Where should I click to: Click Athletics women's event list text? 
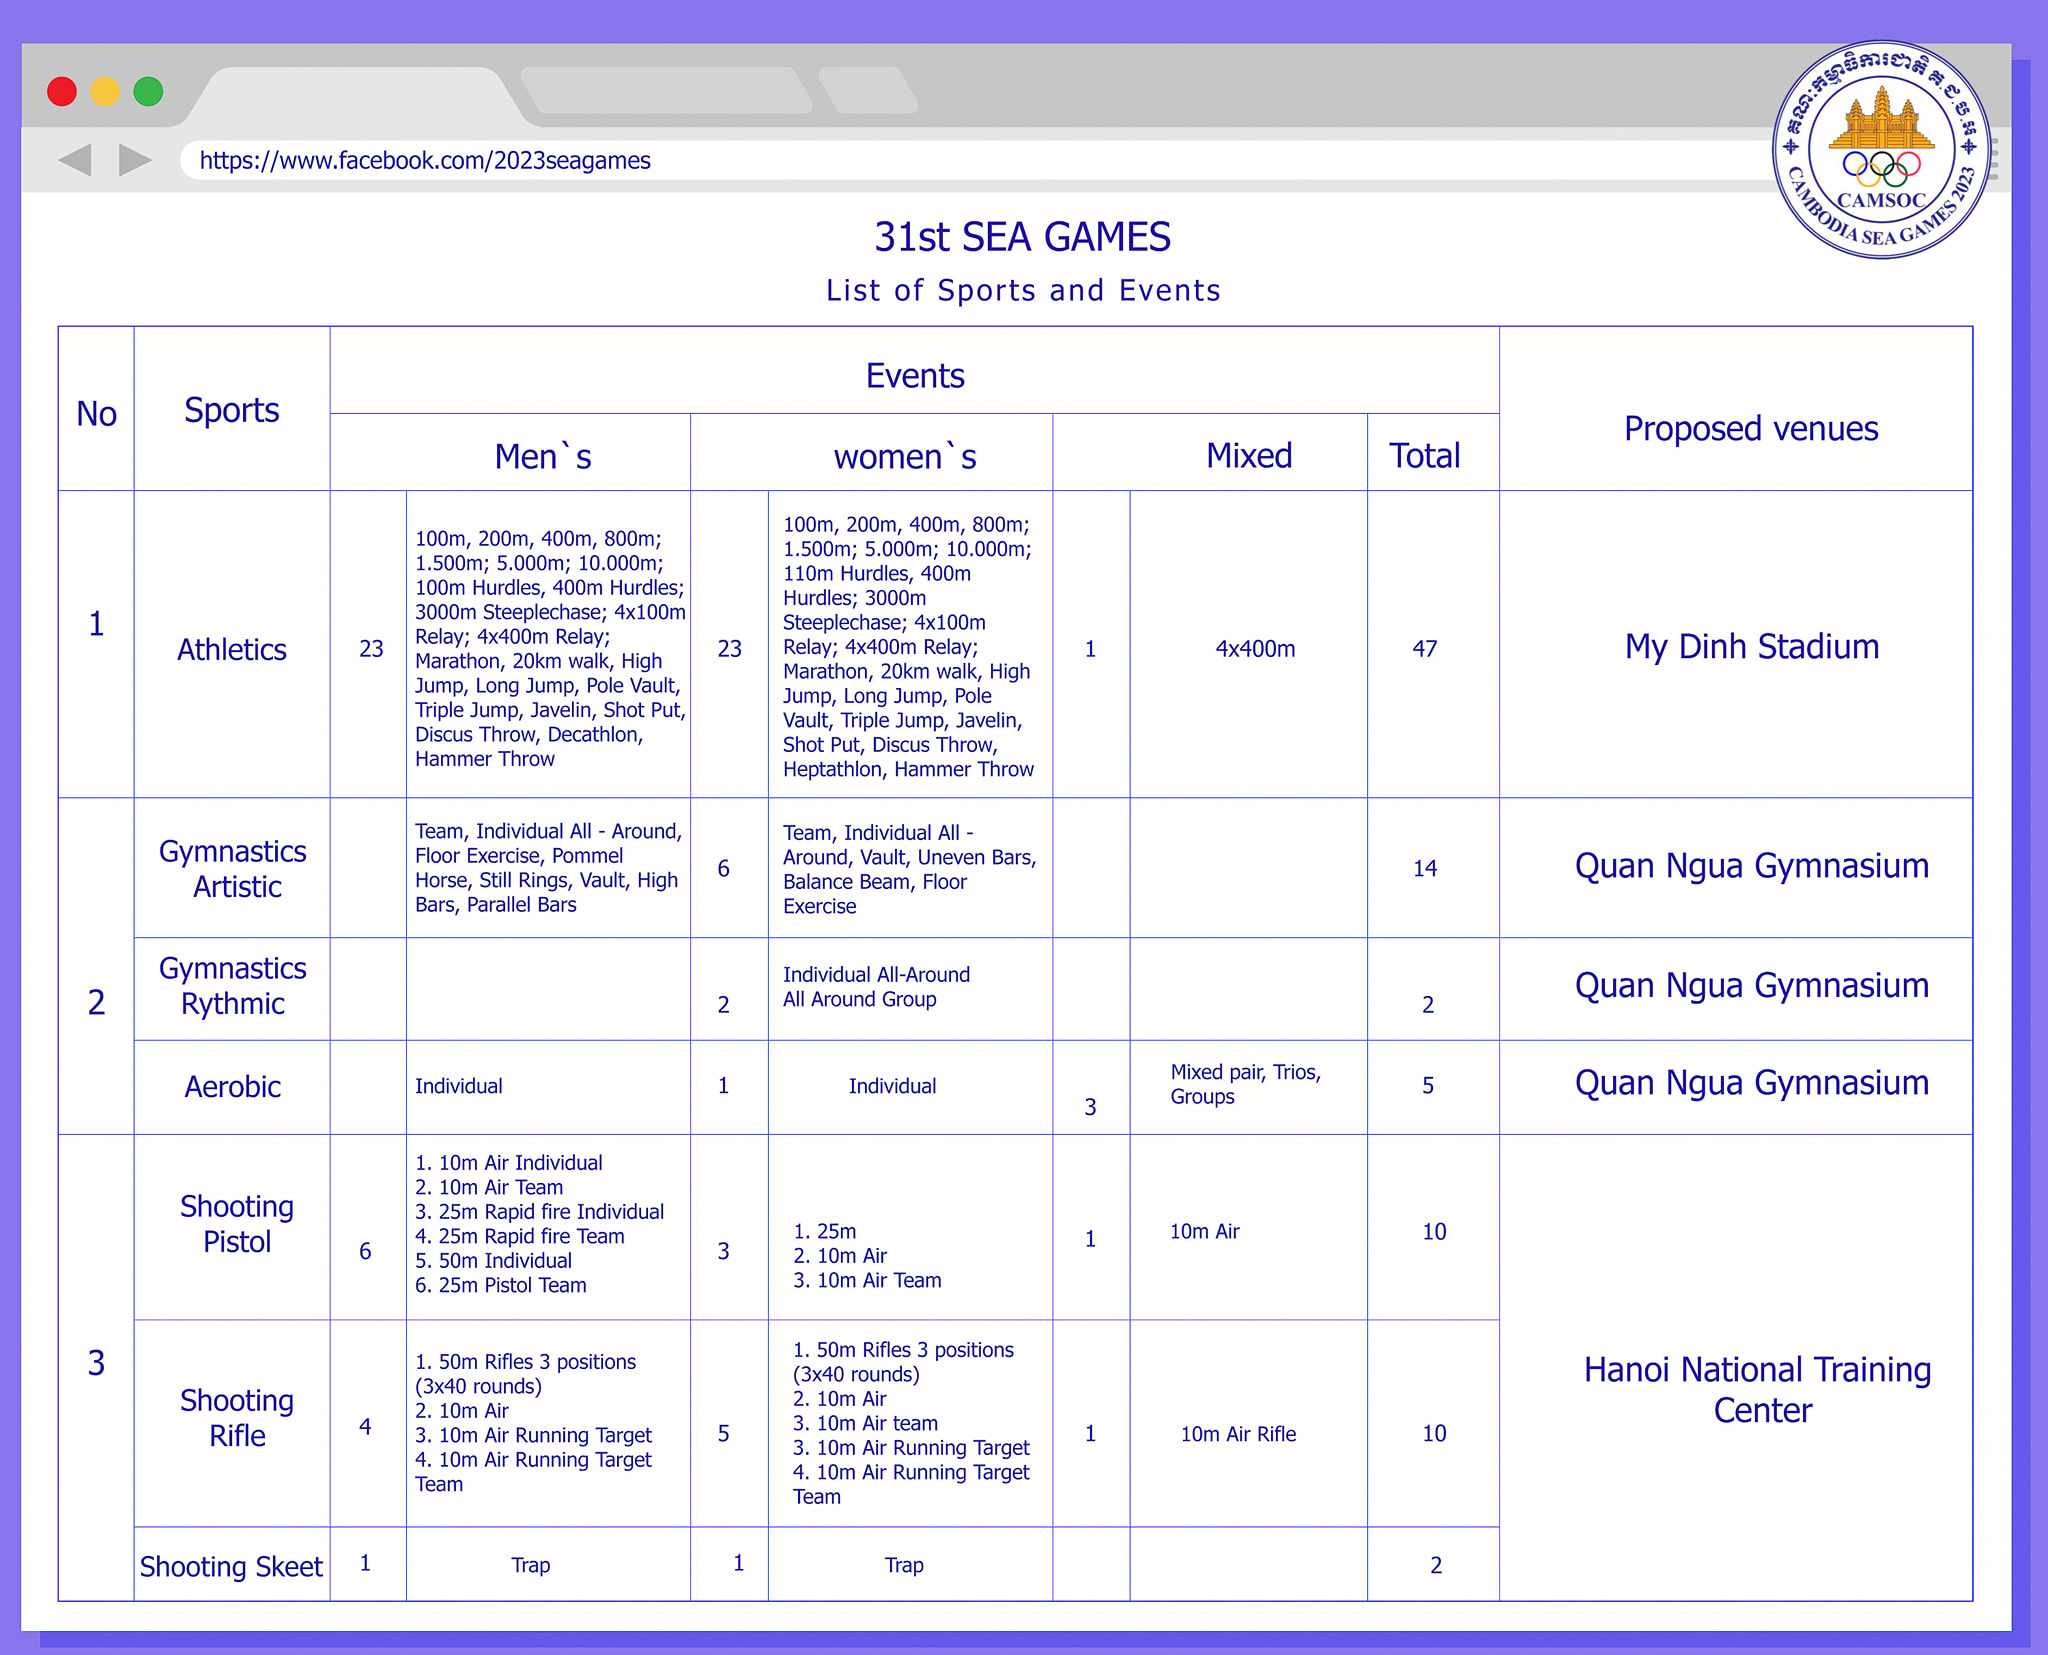[x=908, y=646]
